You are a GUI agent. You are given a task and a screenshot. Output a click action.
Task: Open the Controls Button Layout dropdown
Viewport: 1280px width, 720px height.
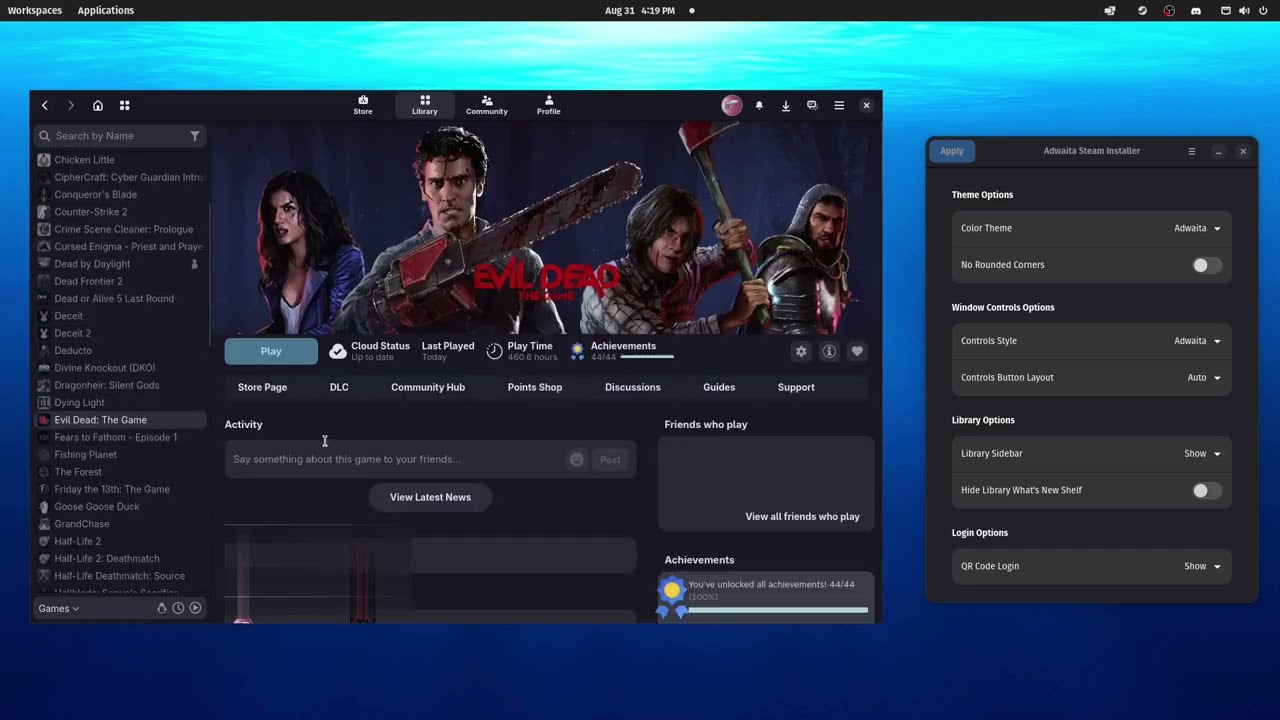[1204, 378]
